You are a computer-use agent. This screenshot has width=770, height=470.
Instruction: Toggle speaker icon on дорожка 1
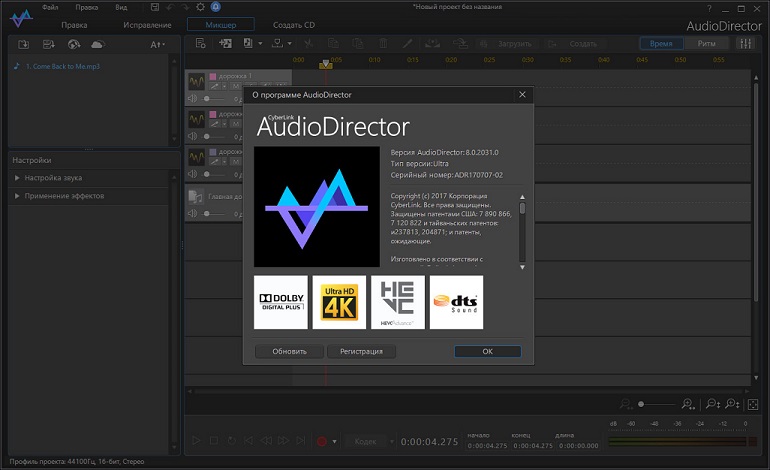click(x=192, y=98)
